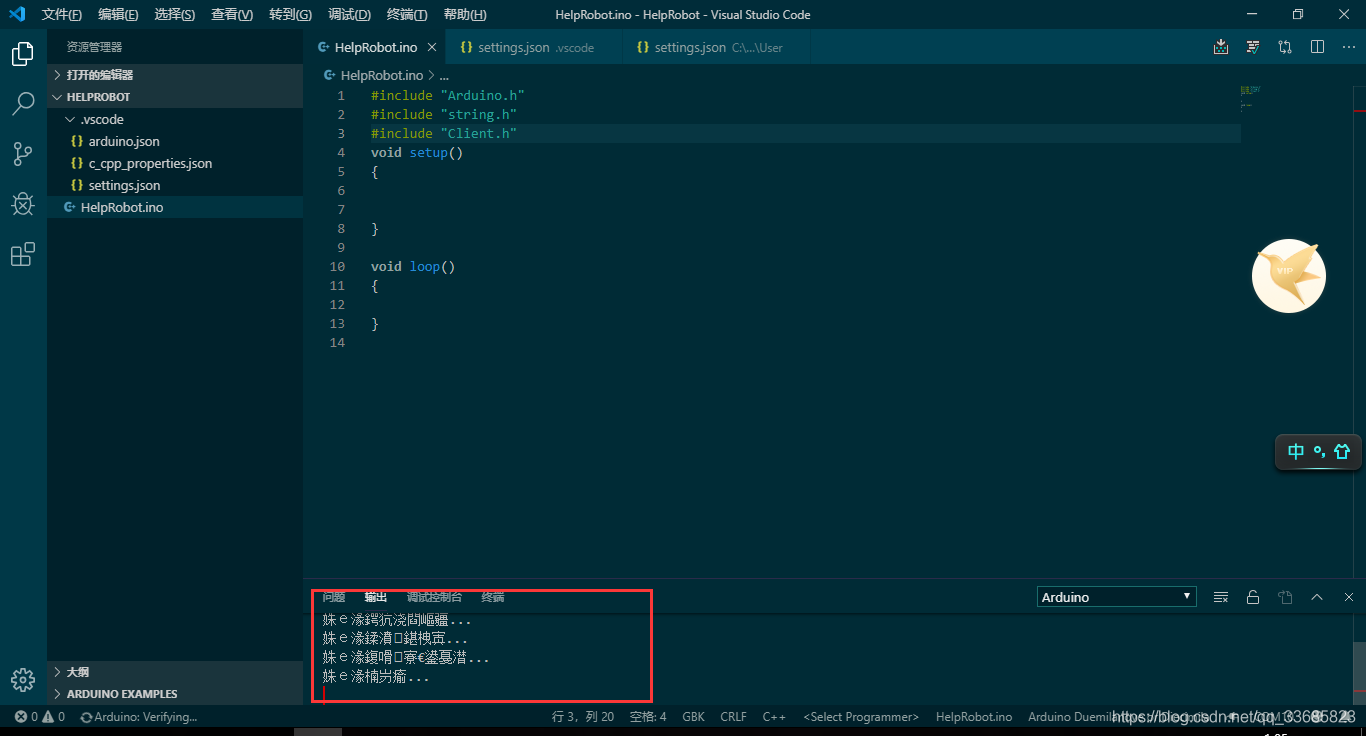Open arduino.json in the explorer
The width and height of the screenshot is (1366, 736).
pos(175,141)
